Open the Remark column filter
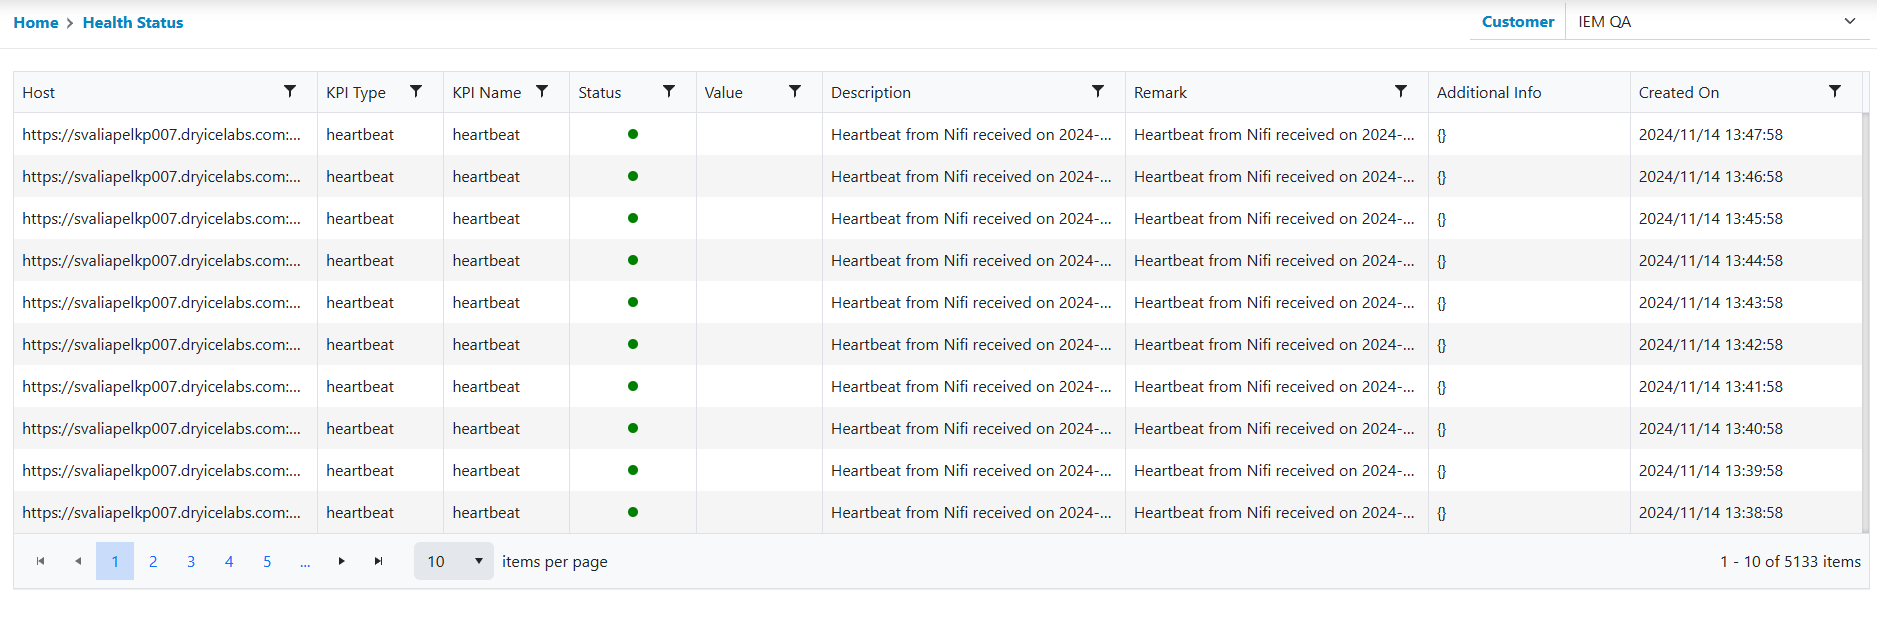This screenshot has width=1877, height=626. click(x=1401, y=91)
